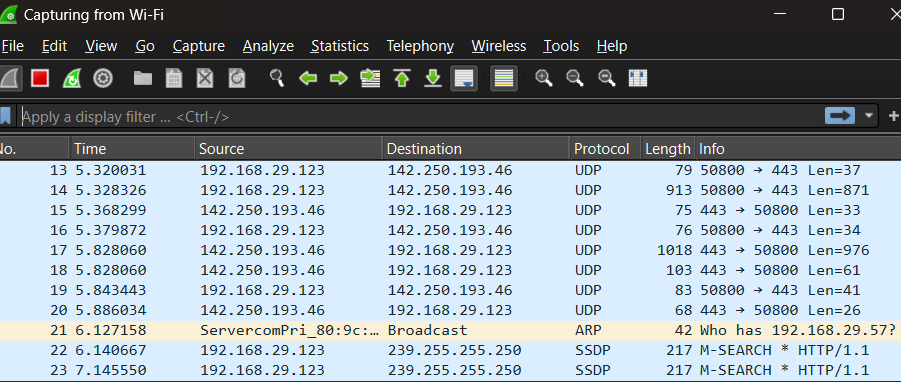Open capture options gear icon
The width and height of the screenshot is (901, 382).
(x=103, y=78)
